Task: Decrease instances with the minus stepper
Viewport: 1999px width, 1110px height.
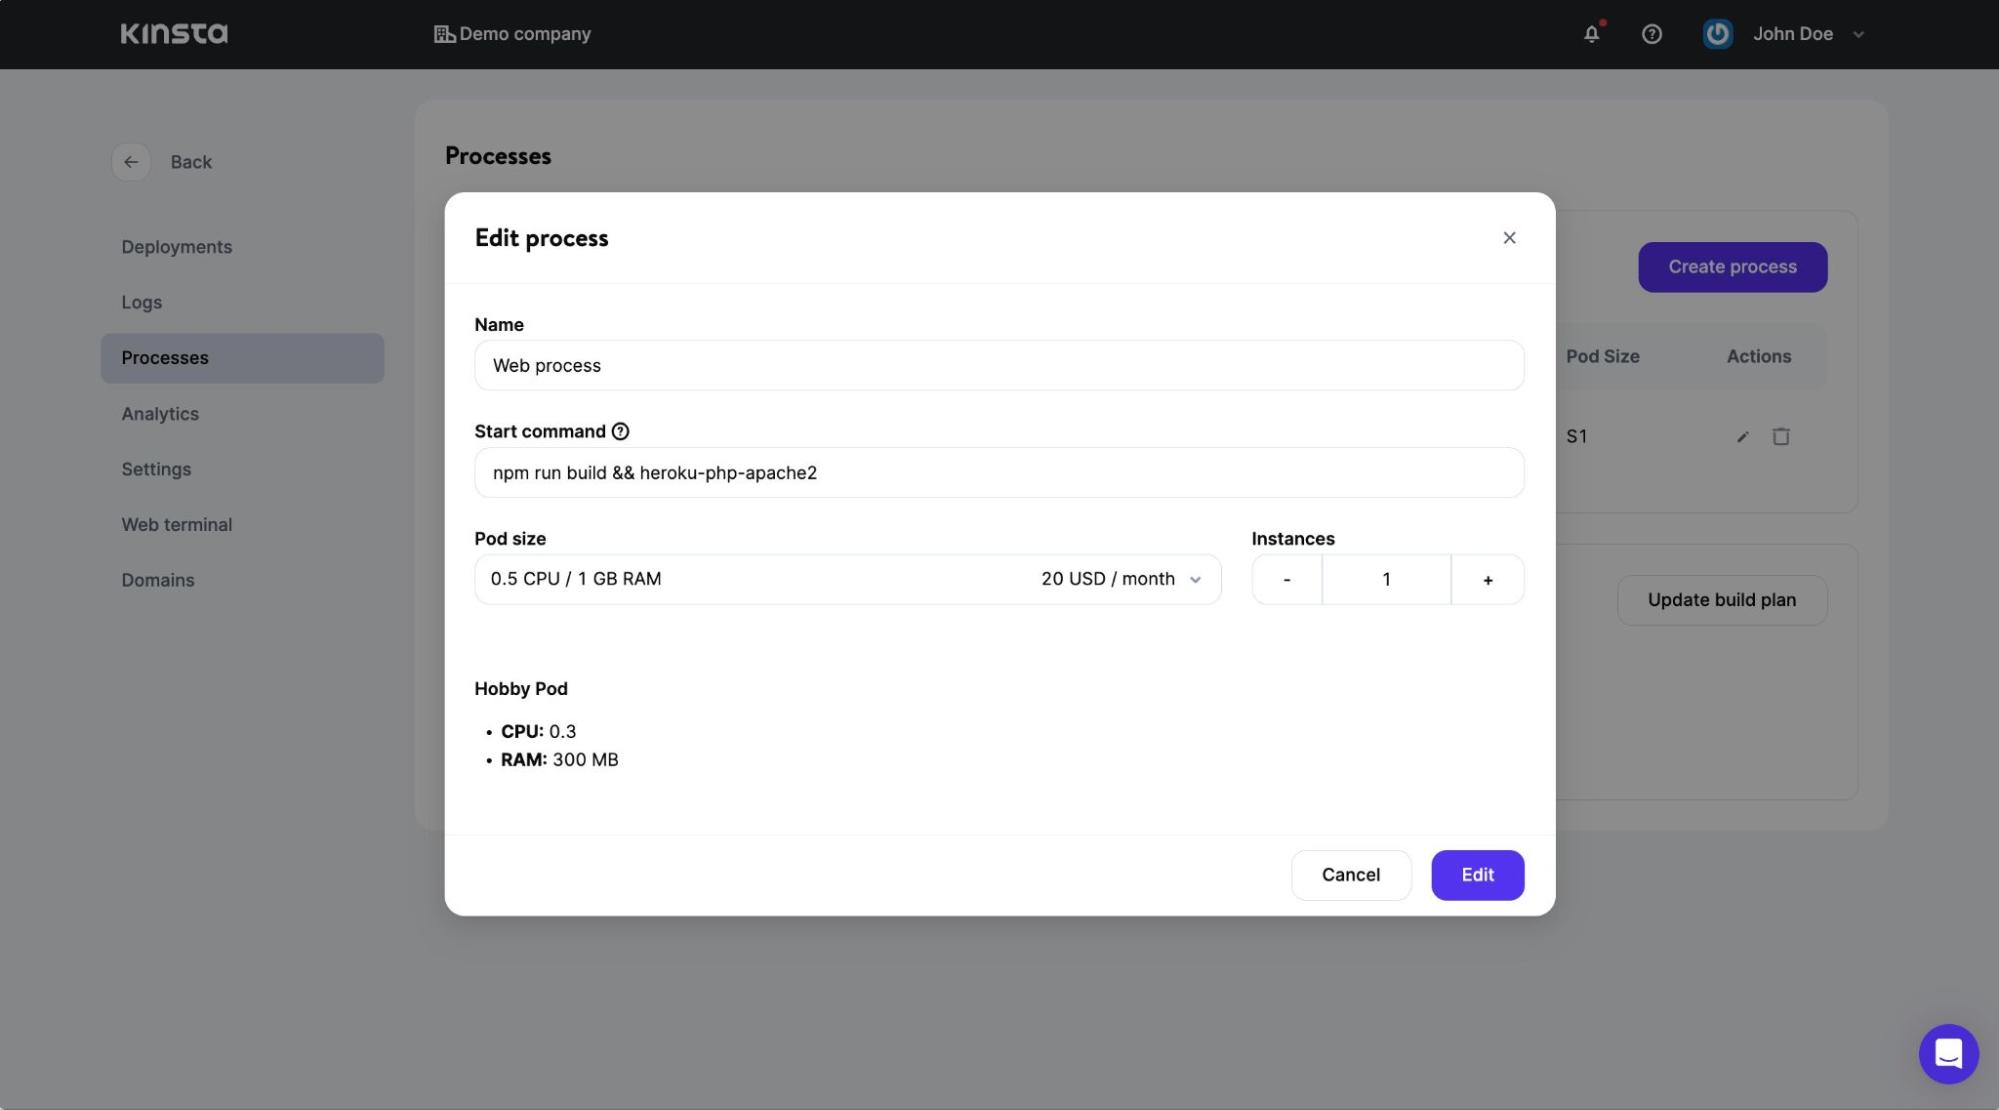Action: tap(1287, 579)
